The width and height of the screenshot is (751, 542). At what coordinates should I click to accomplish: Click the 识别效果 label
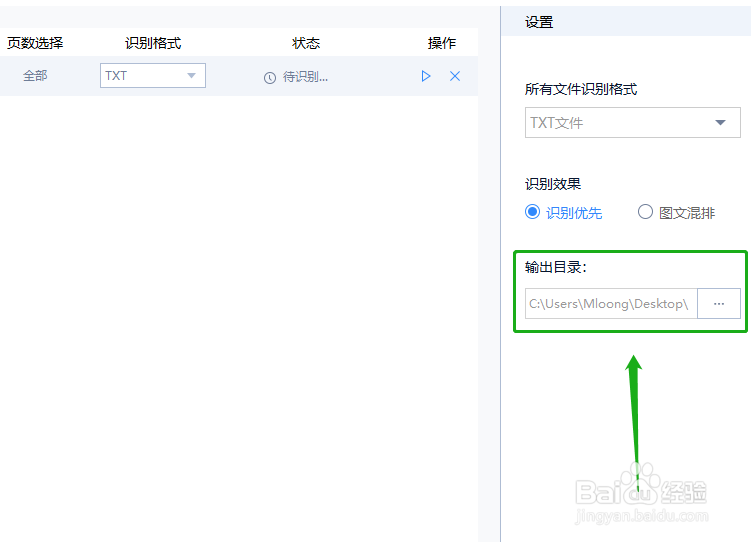coord(553,184)
